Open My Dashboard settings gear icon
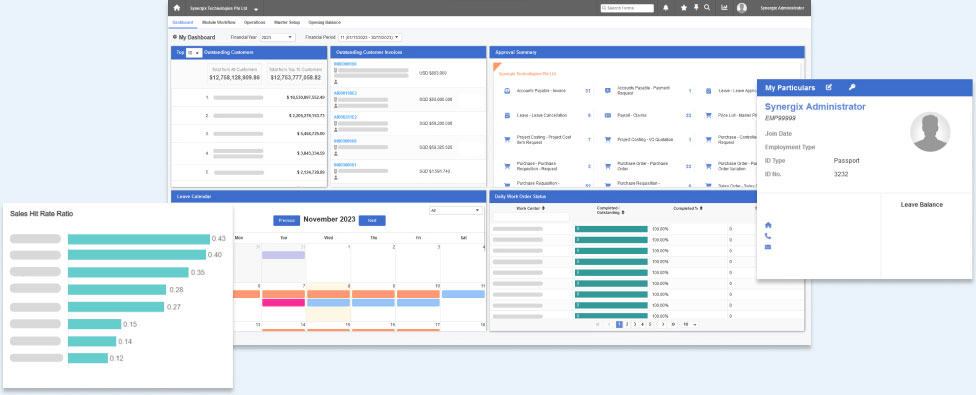 click(x=174, y=37)
